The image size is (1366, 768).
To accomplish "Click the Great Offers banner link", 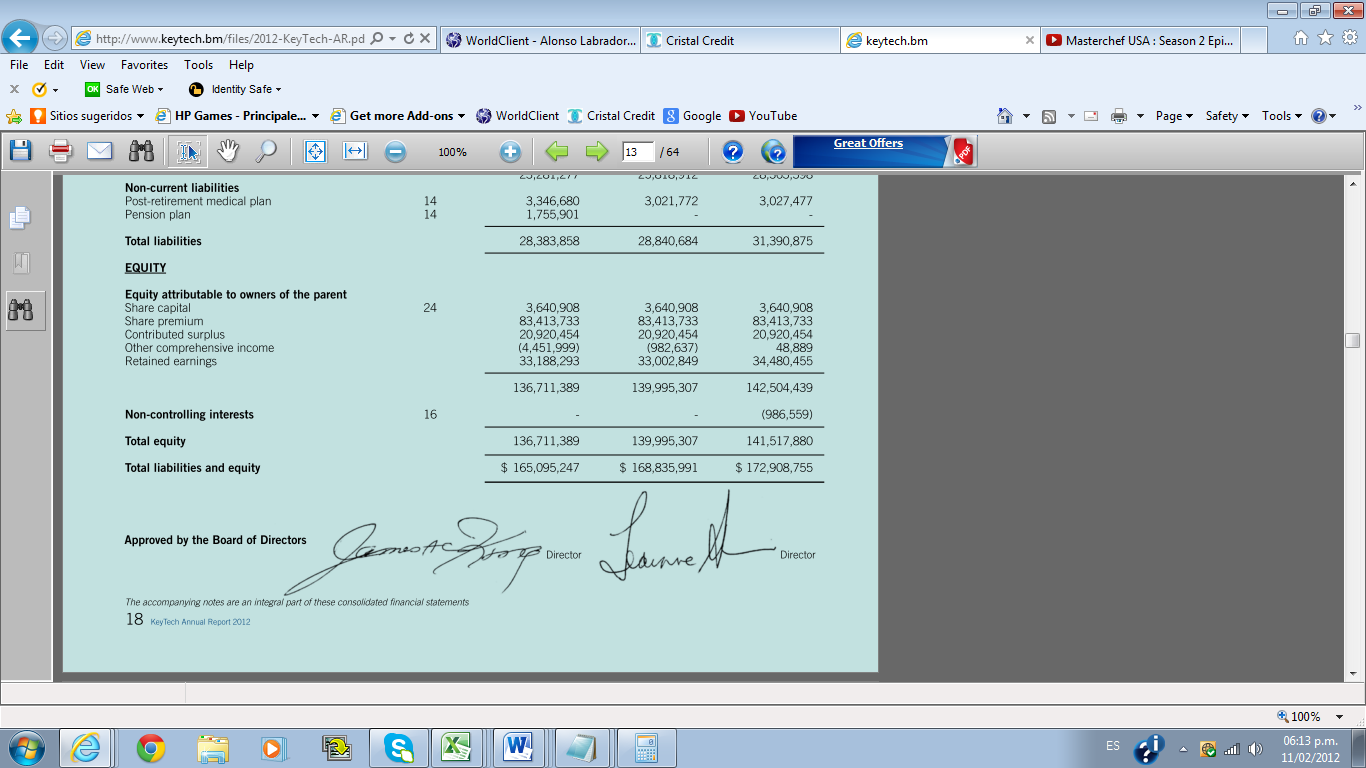I will point(868,144).
